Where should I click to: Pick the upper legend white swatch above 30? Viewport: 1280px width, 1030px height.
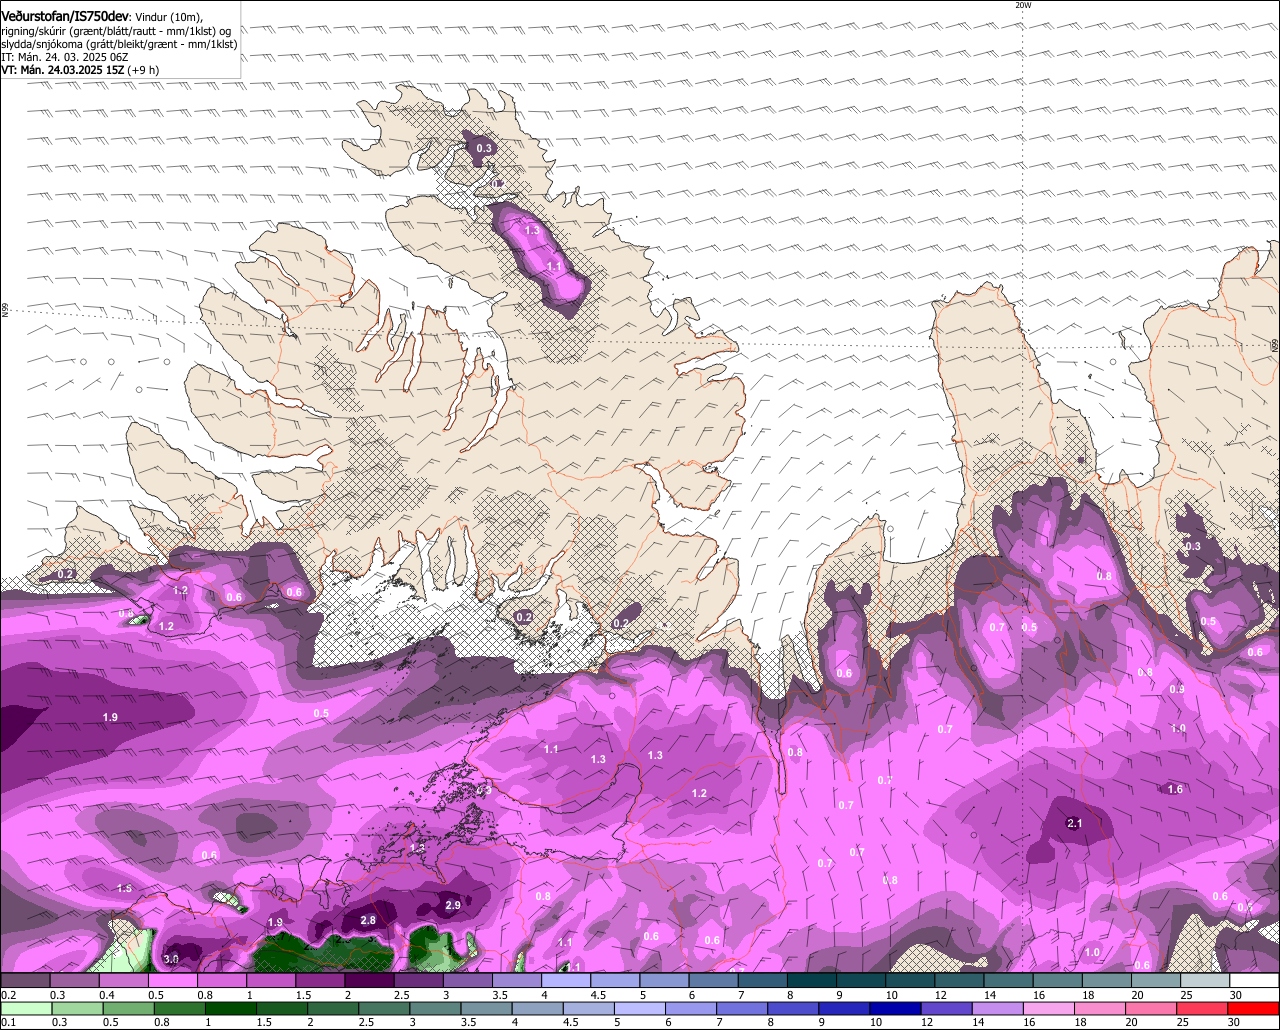(1255, 981)
